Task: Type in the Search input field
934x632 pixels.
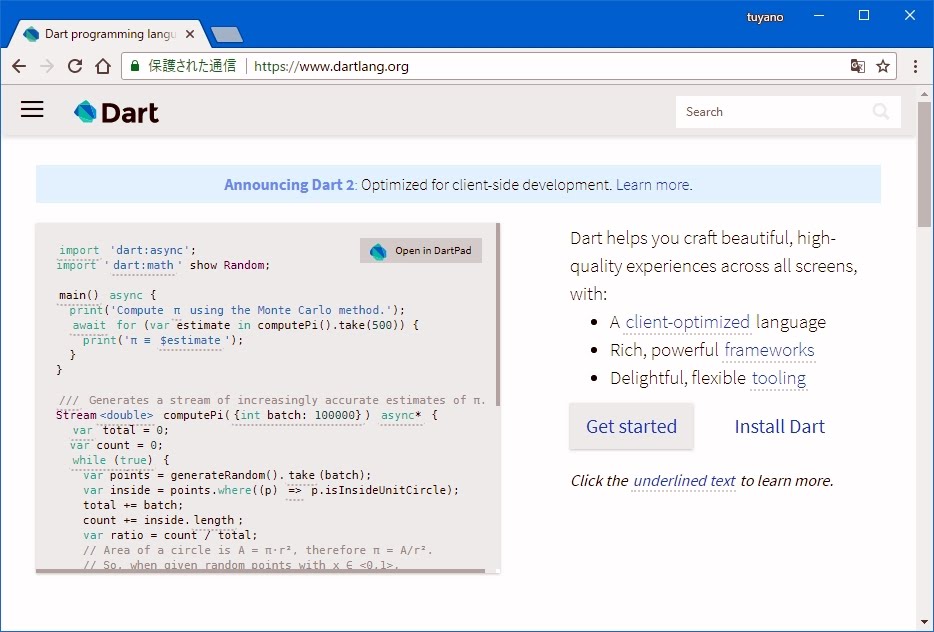Action: (770, 112)
